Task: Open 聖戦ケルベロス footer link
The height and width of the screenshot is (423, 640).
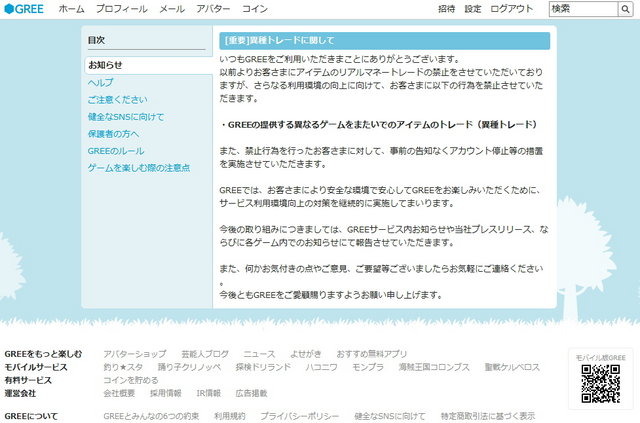Action: pos(512,367)
